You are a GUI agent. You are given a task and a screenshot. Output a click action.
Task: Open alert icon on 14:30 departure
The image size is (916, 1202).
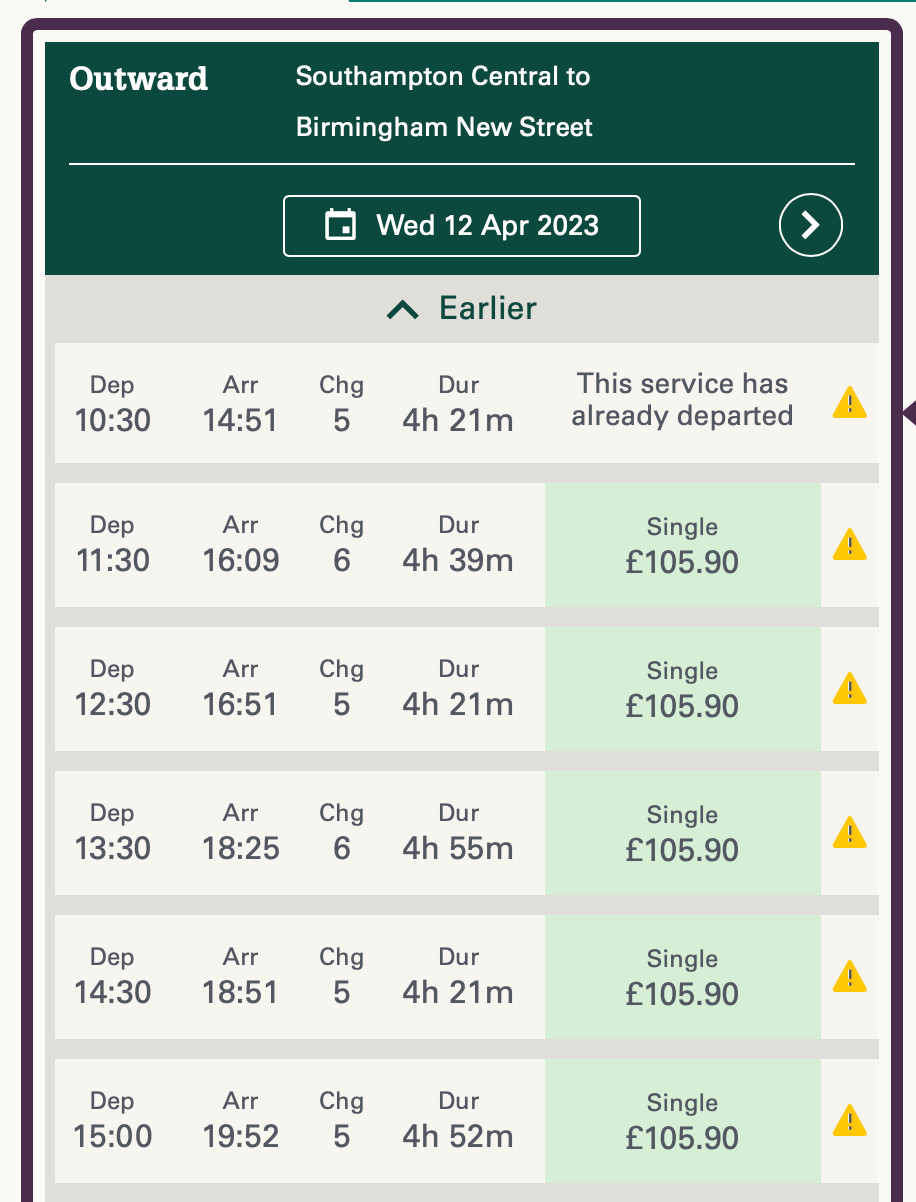point(849,977)
